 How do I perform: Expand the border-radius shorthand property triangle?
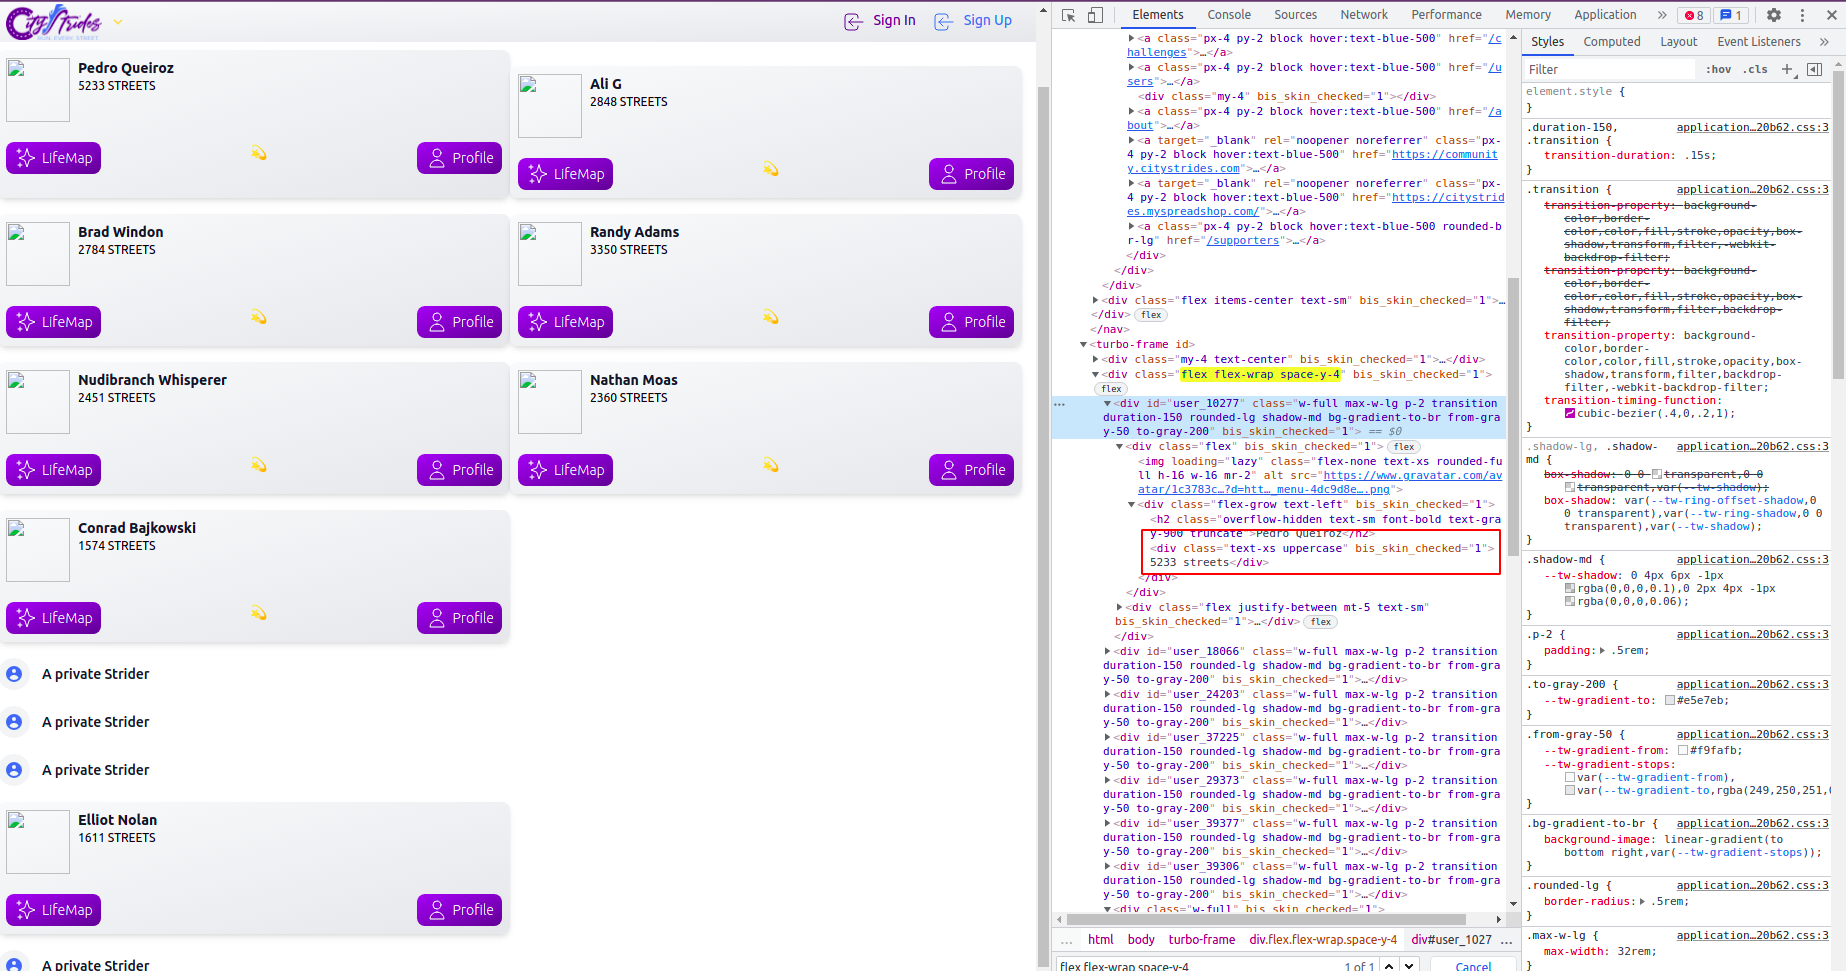click(x=1642, y=901)
